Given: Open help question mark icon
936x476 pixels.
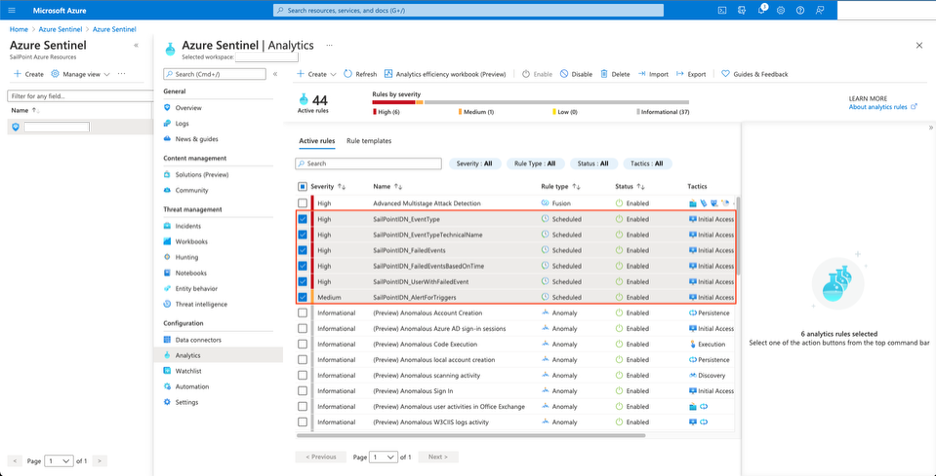Looking at the screenshot, I should [x=800, y=10].
